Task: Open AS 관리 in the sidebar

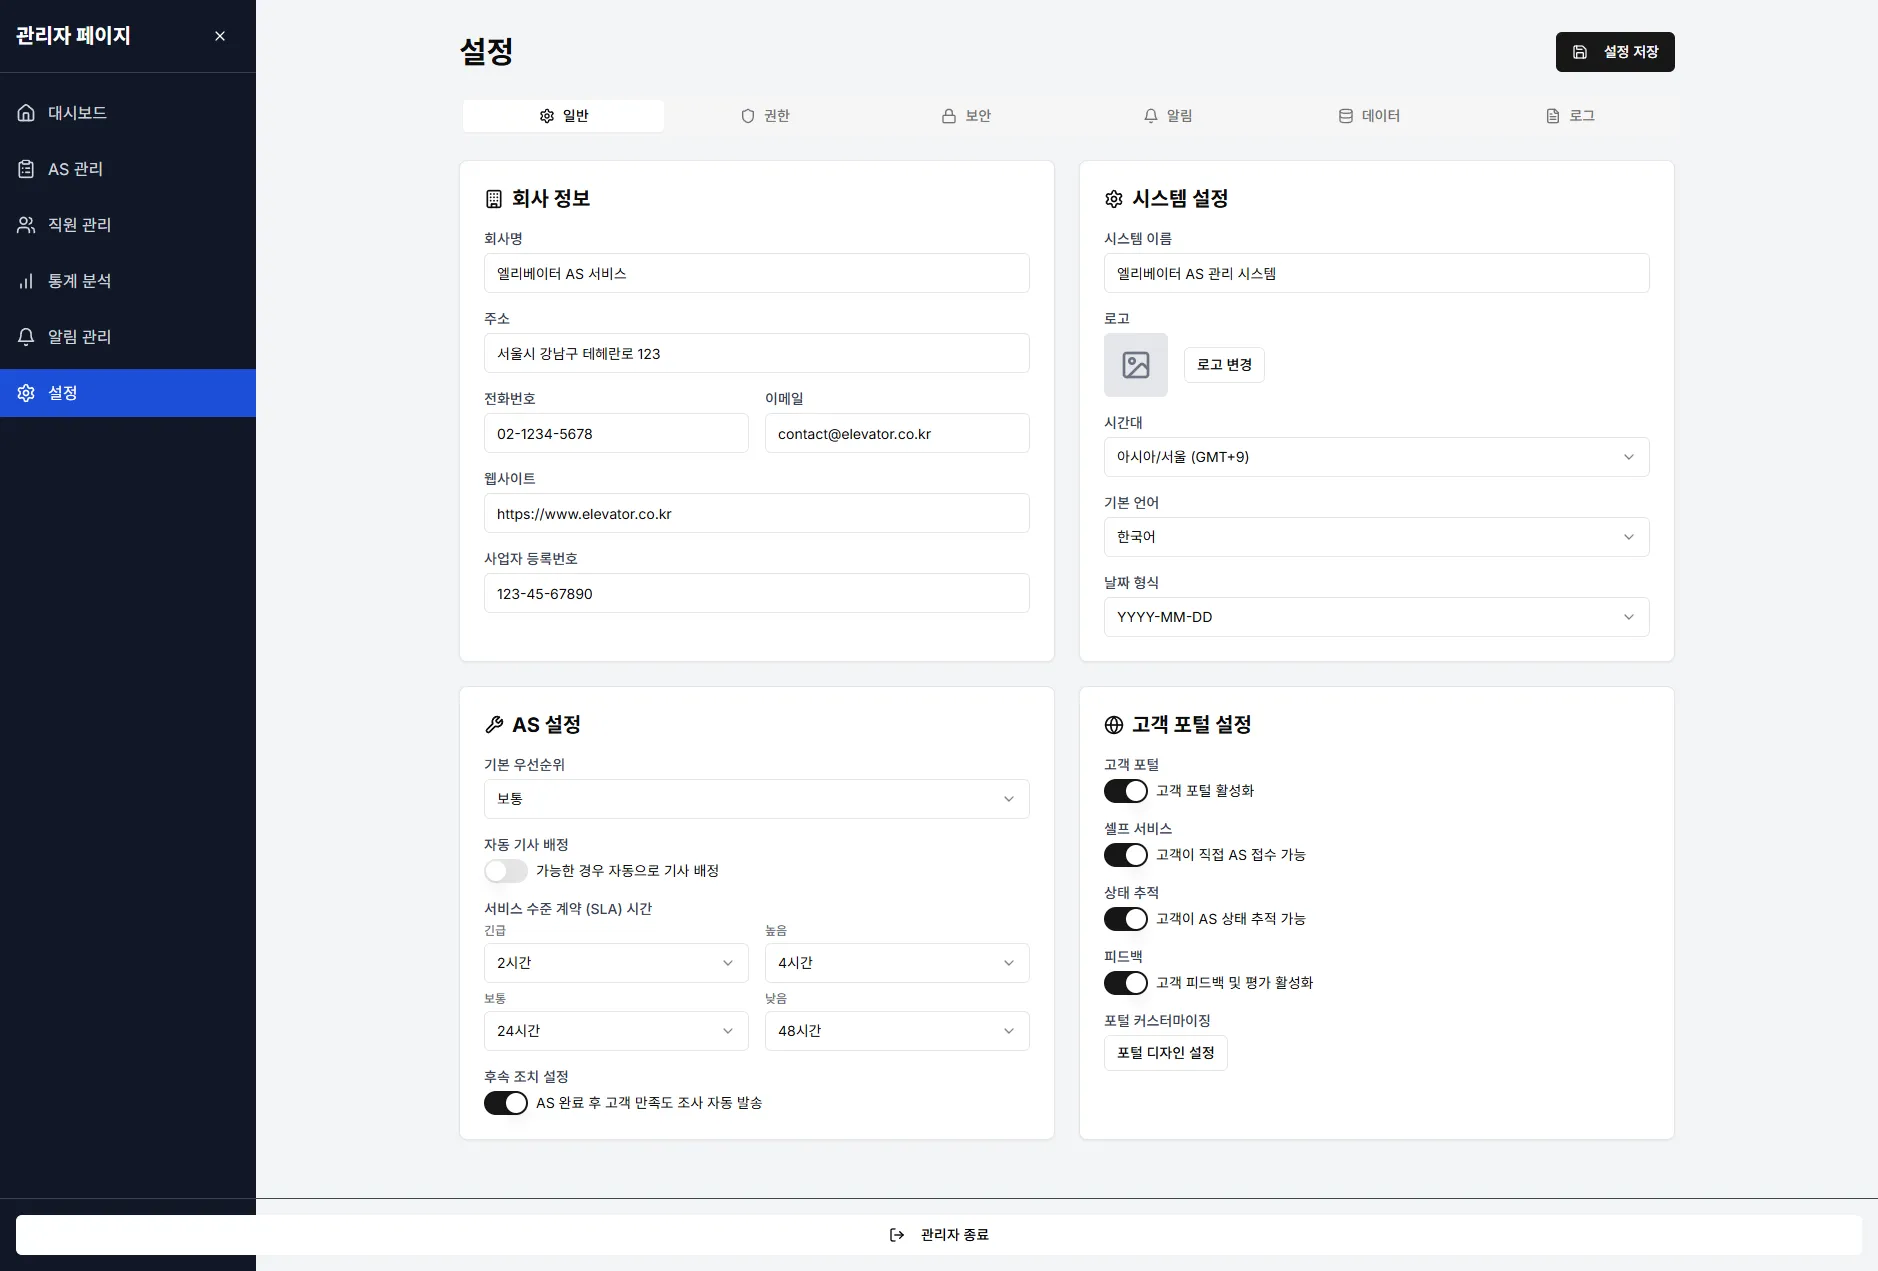Action: pos(128,169)
